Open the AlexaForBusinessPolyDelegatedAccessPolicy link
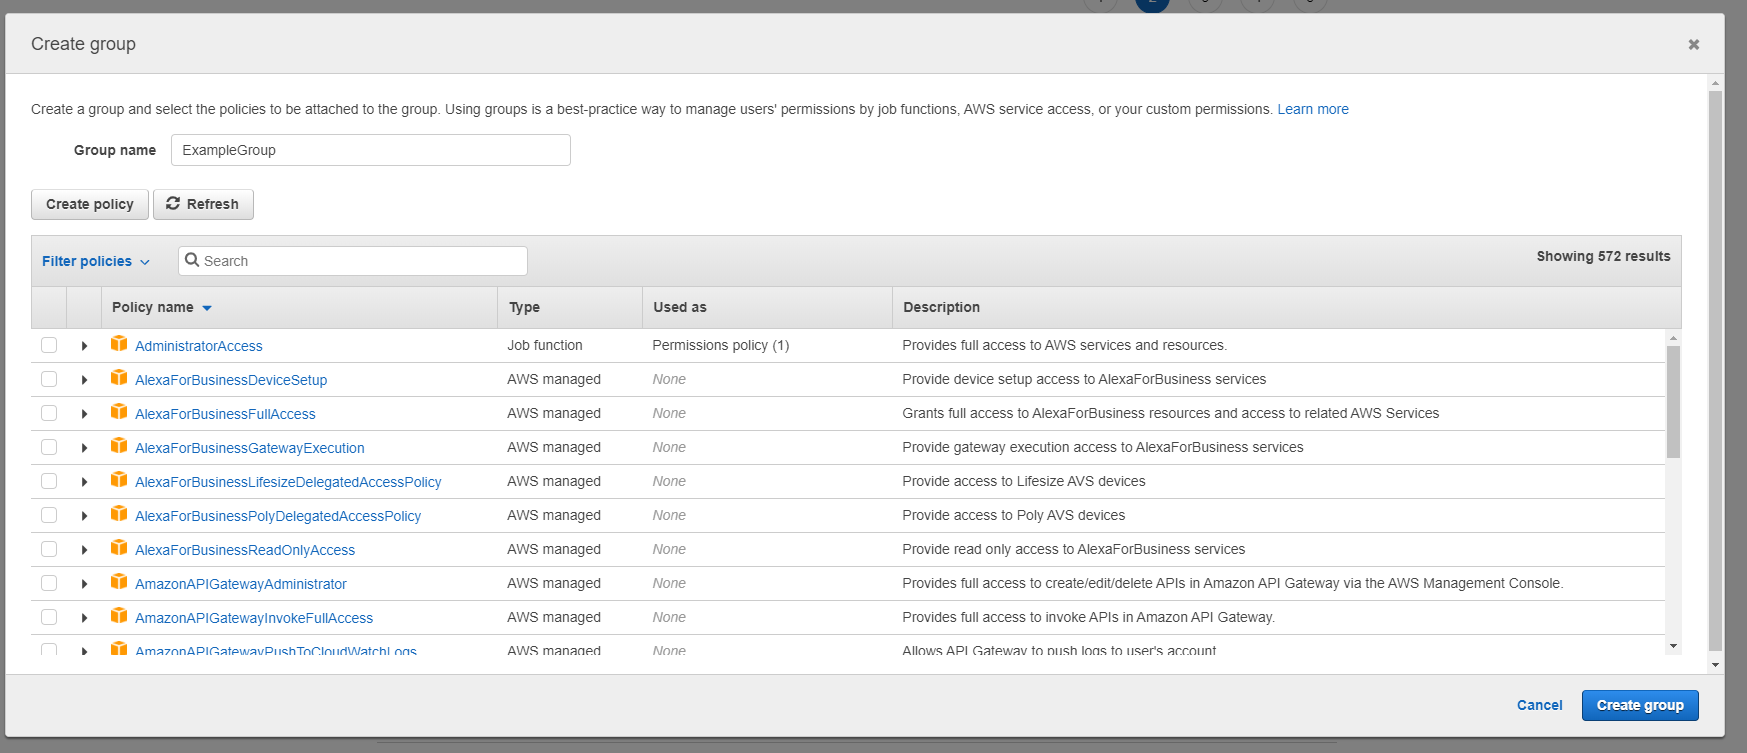The image size is (1747, 753). [278, 516]
